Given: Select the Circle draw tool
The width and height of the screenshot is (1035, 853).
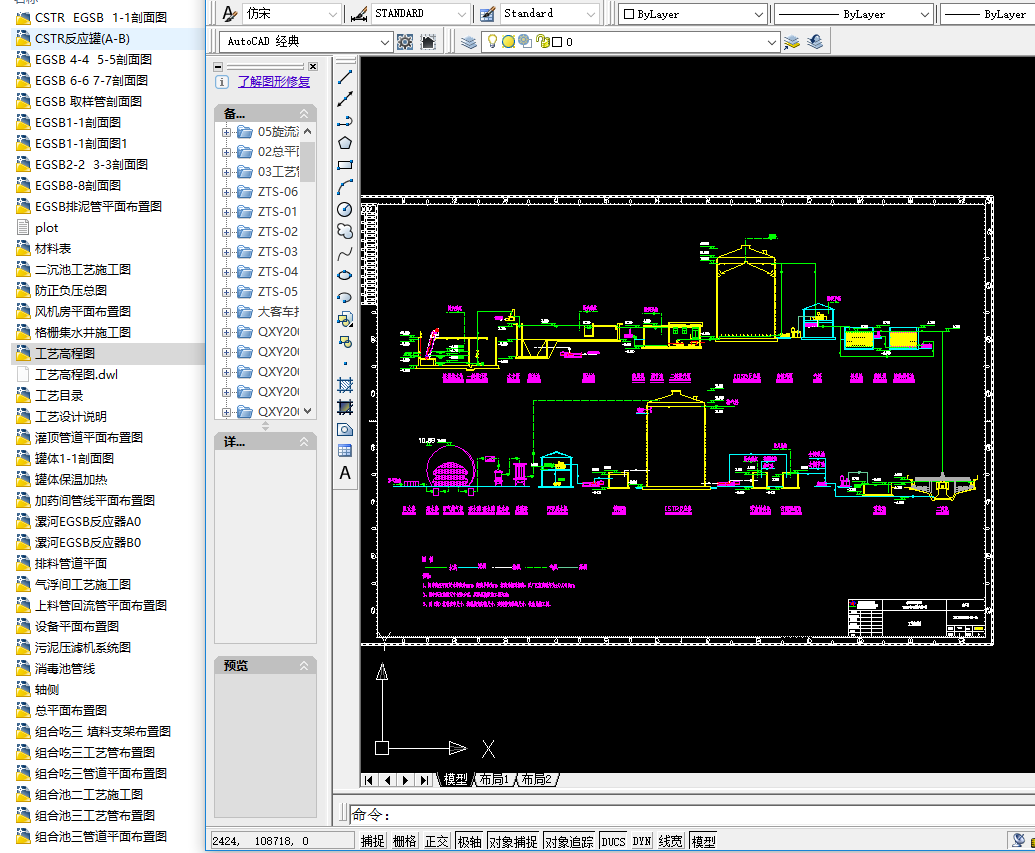Looking at the screenshot, I should click(345, 209).
